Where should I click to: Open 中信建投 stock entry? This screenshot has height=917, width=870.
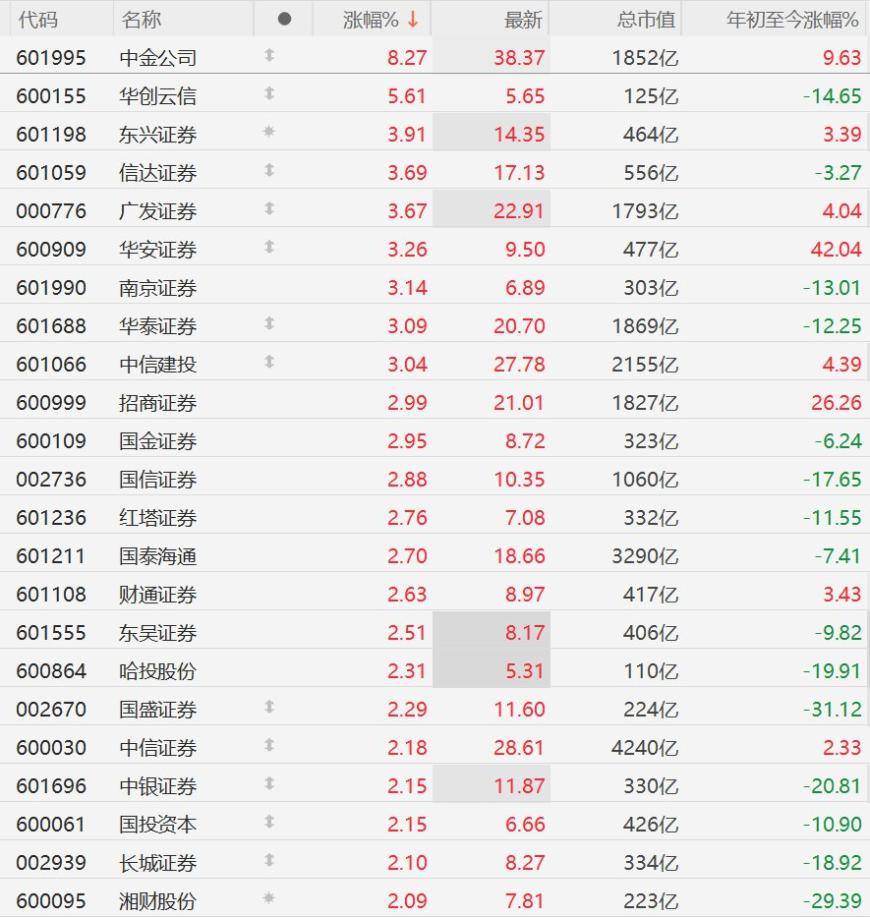coord(158,364)
